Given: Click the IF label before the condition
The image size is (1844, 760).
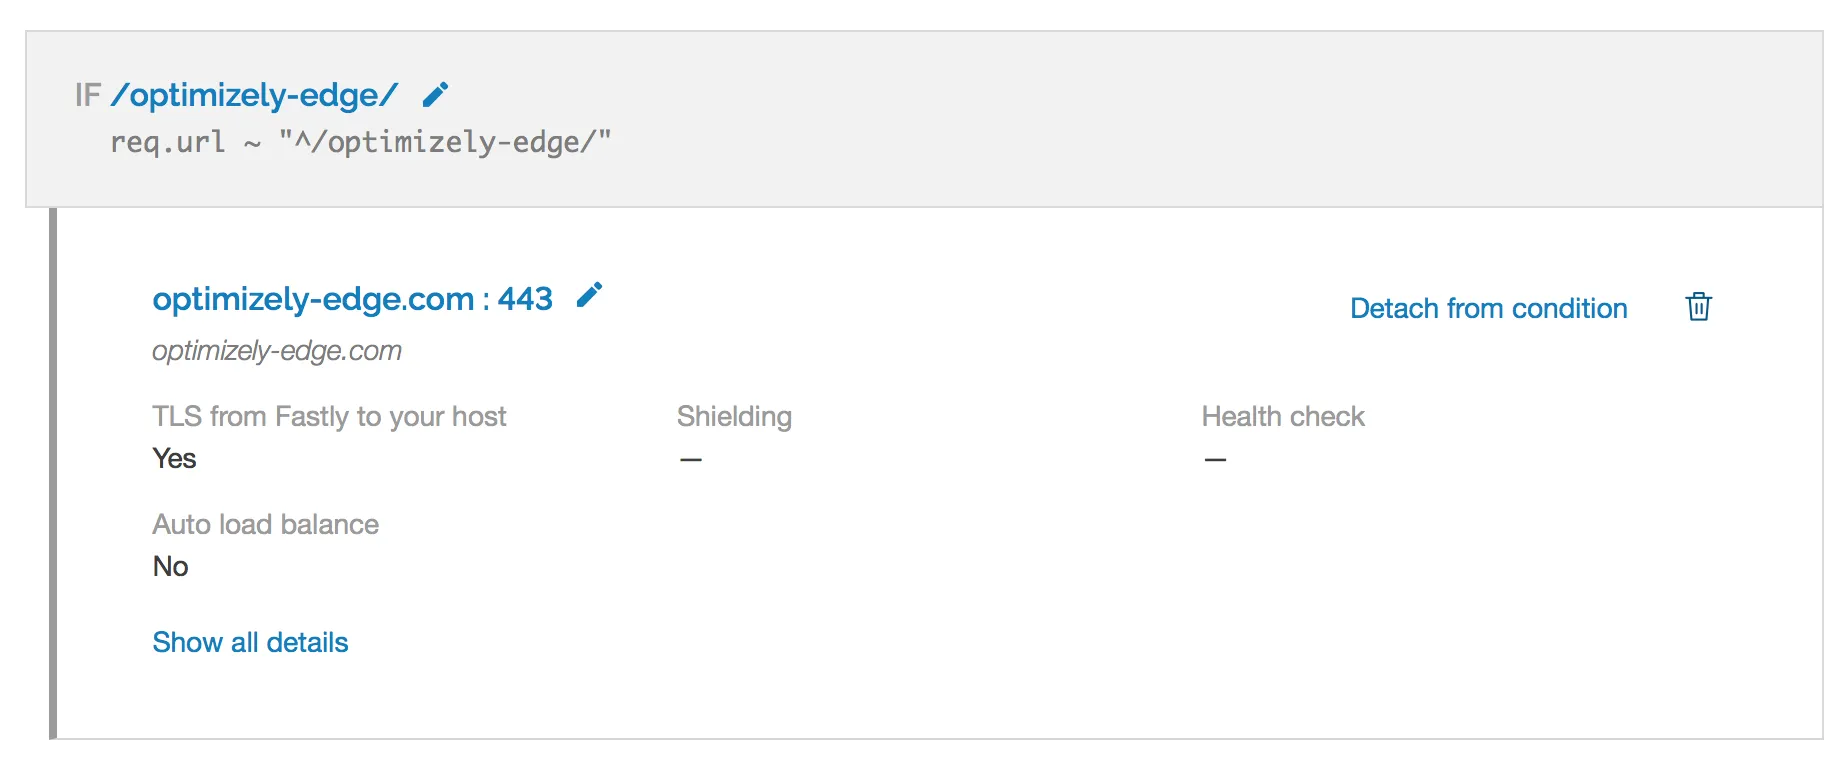Looking at the screenshot, I should [88, 95].
